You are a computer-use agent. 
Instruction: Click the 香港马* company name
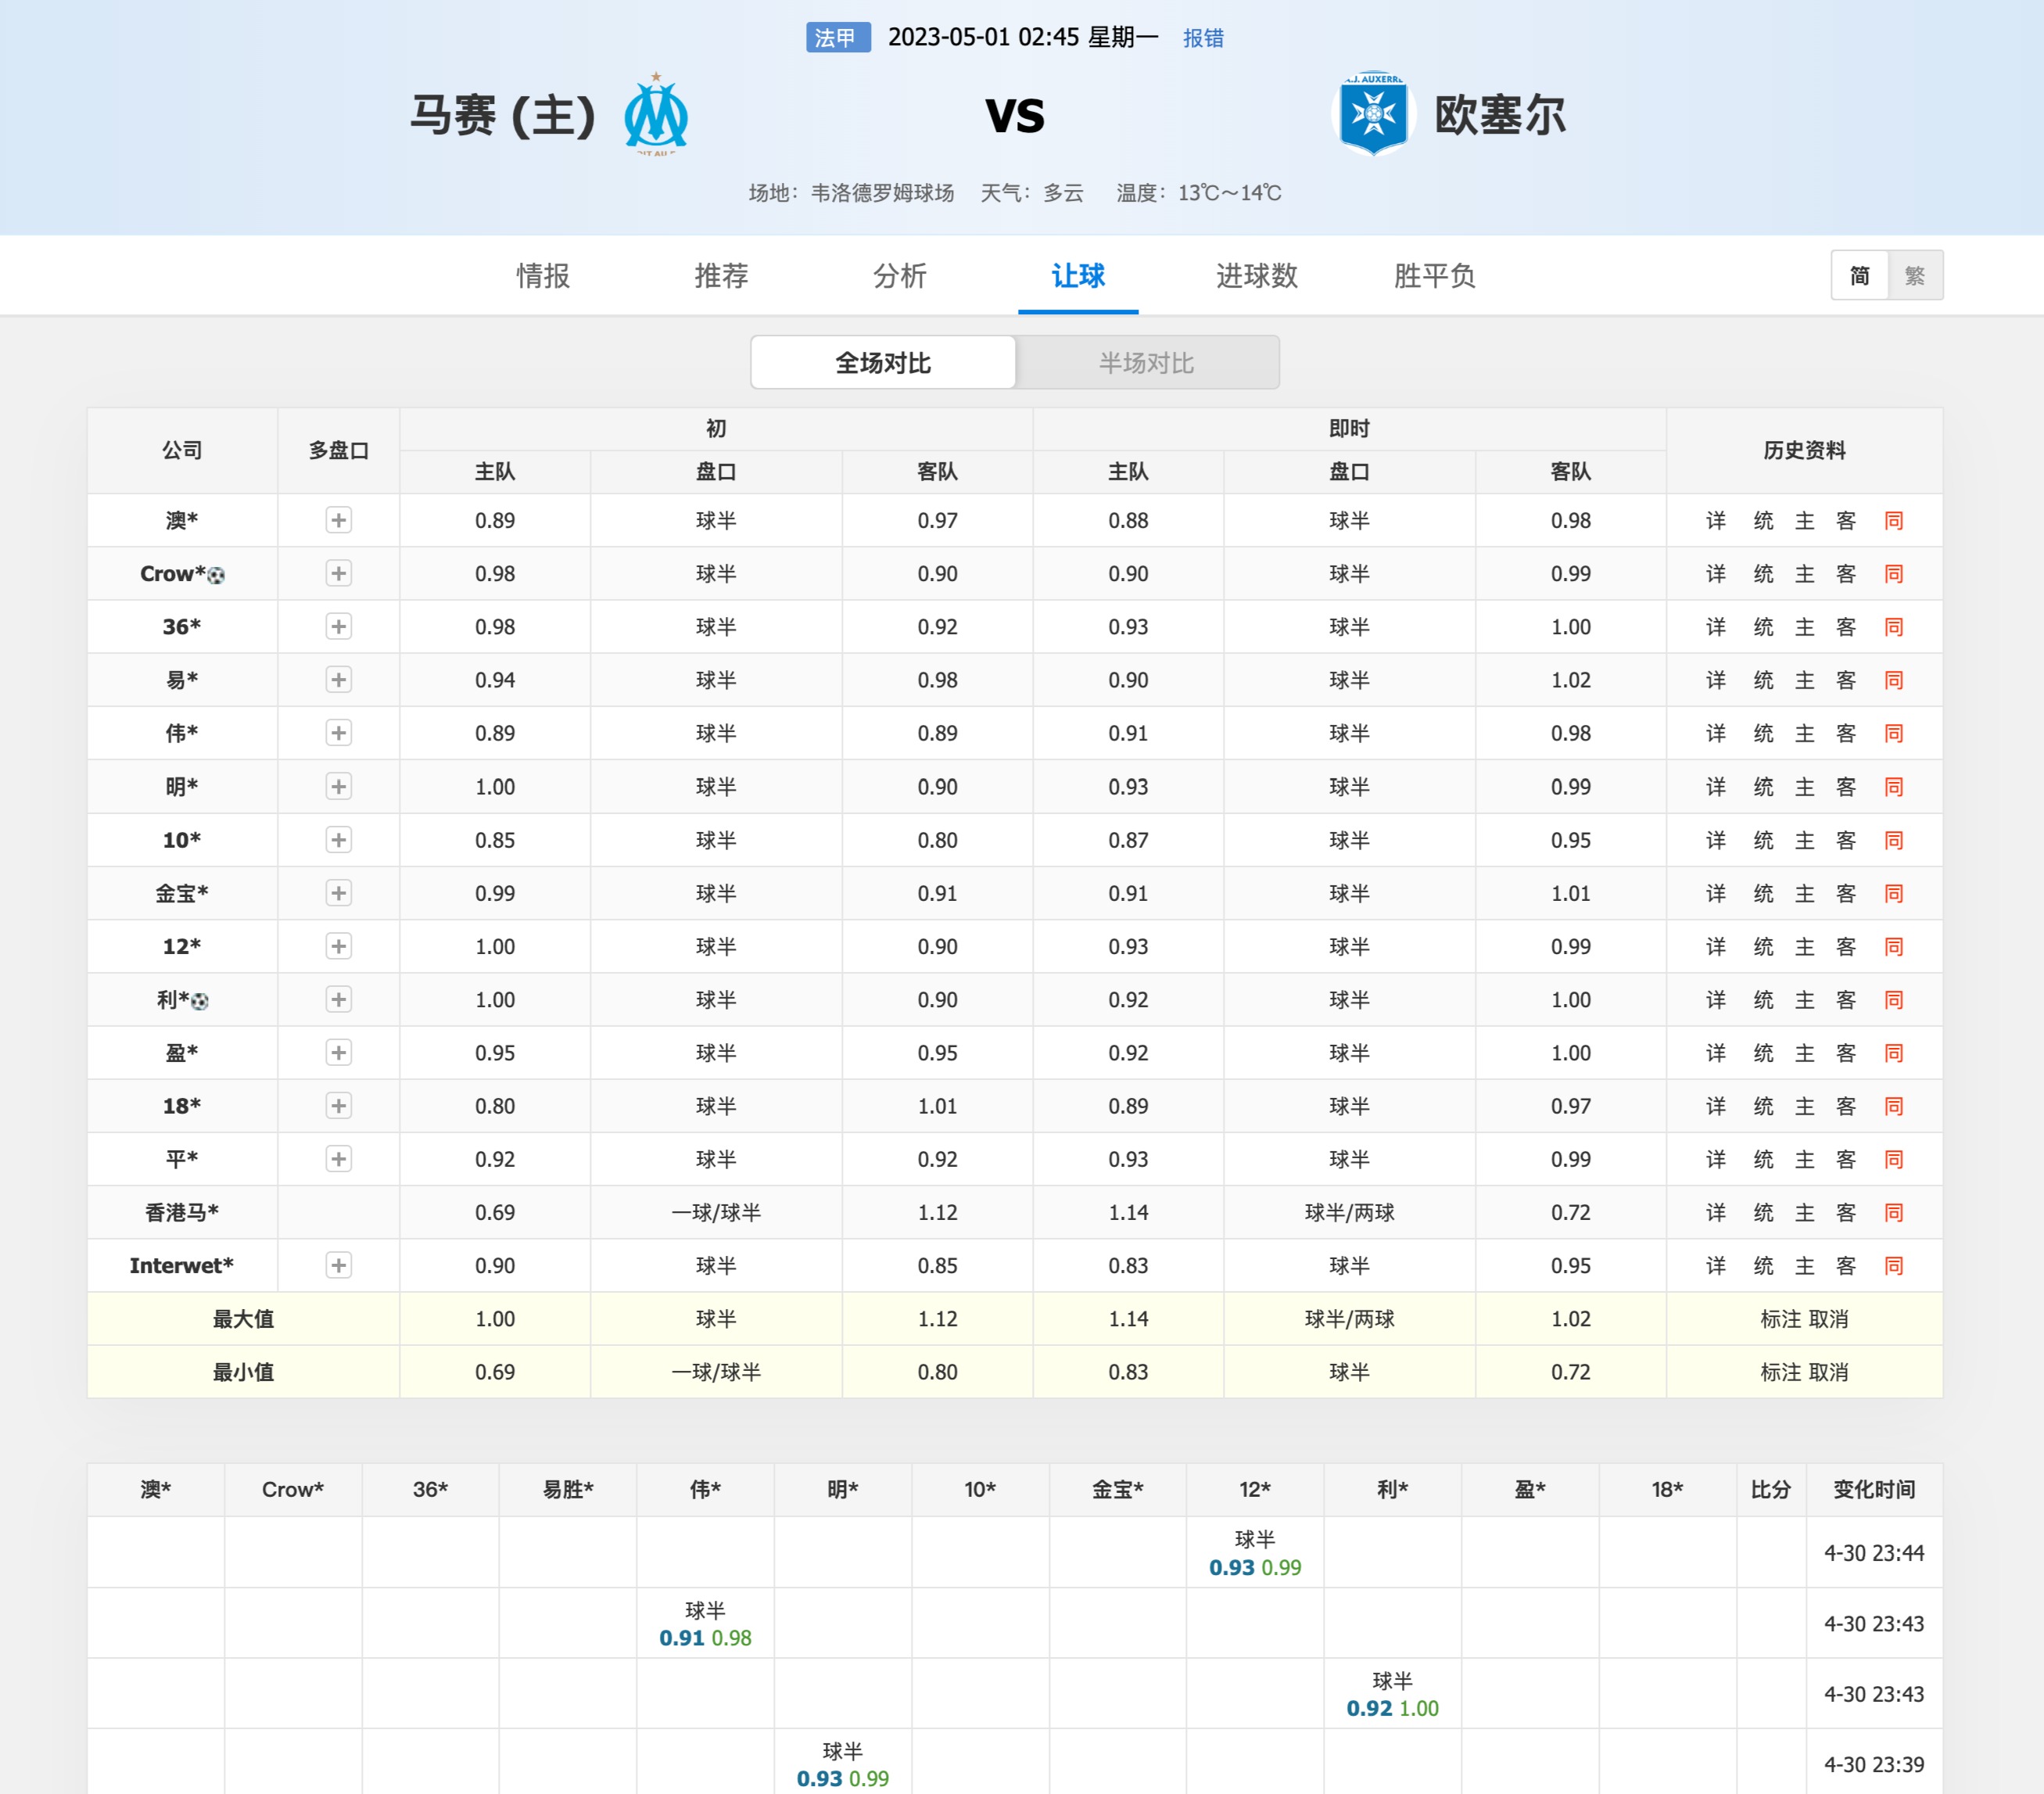182,1213
